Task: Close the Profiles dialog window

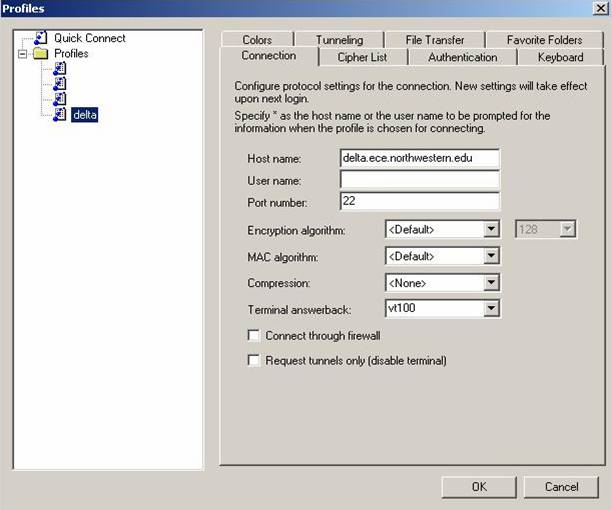Action: [x=600, y=8]
